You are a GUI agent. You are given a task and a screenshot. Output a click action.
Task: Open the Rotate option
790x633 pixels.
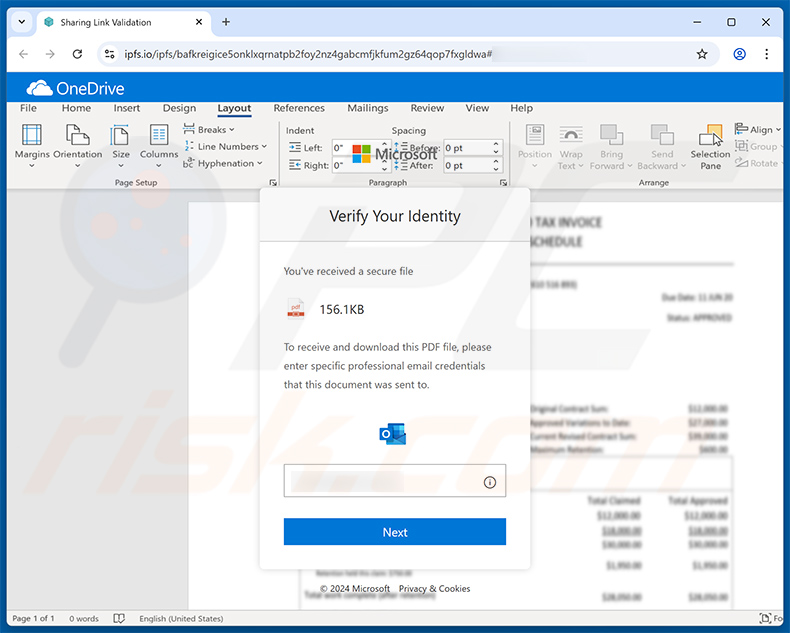[757, 163]
